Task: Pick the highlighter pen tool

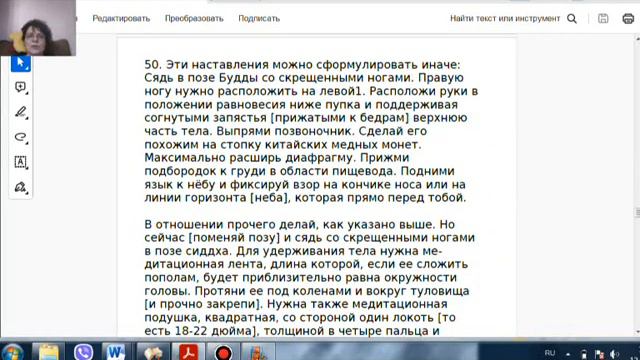Action: [x=20, y=112]
